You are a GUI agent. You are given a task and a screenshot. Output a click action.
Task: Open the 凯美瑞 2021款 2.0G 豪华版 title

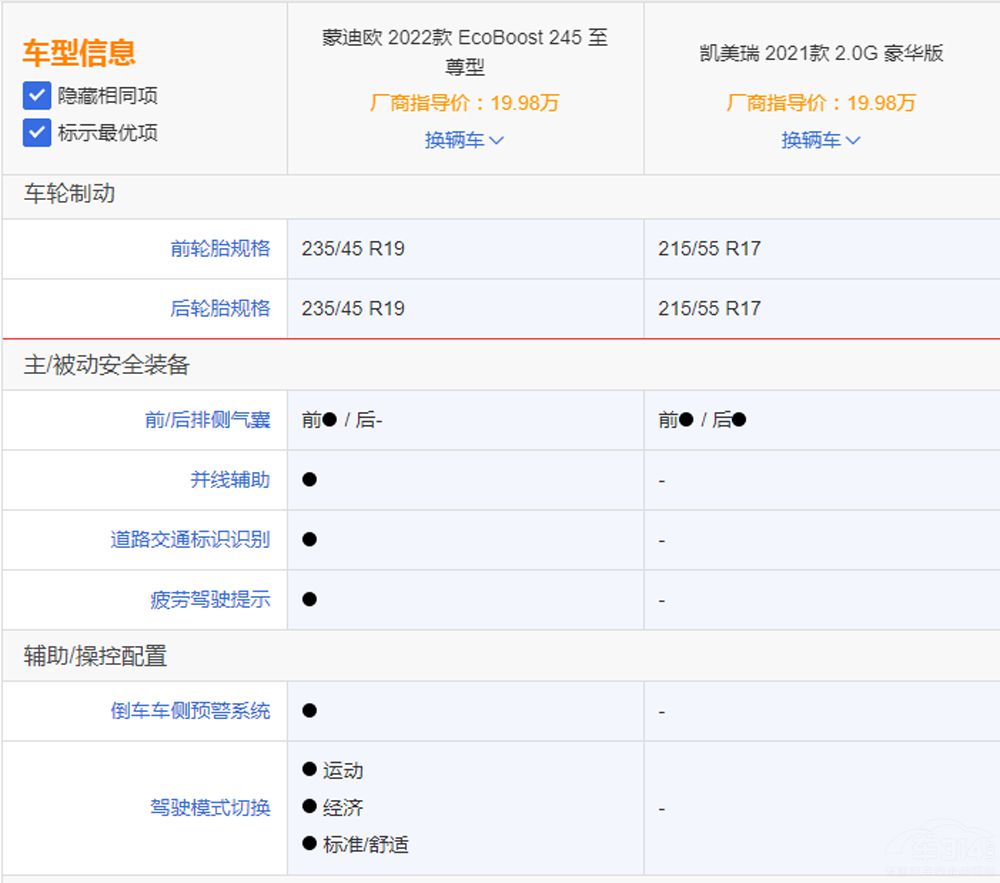point(820,53)
